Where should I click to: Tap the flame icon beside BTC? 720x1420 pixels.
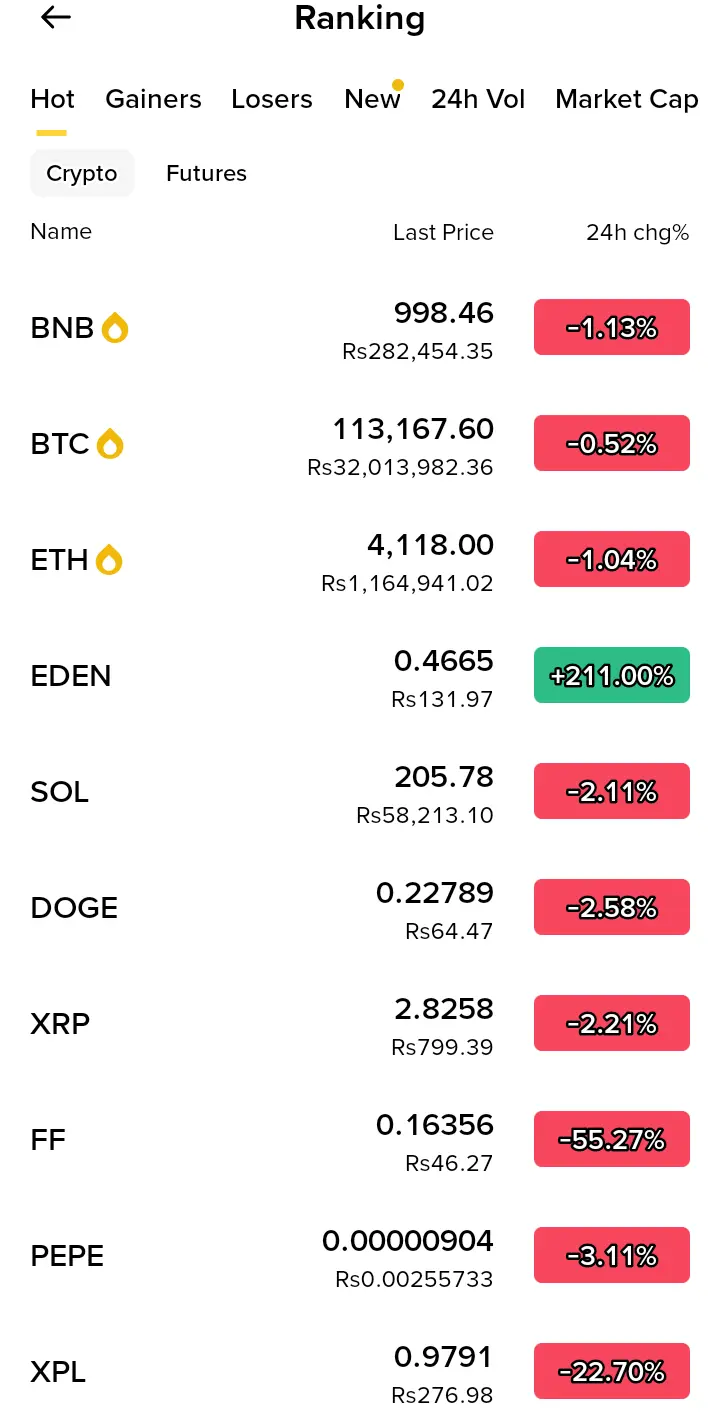110,443
